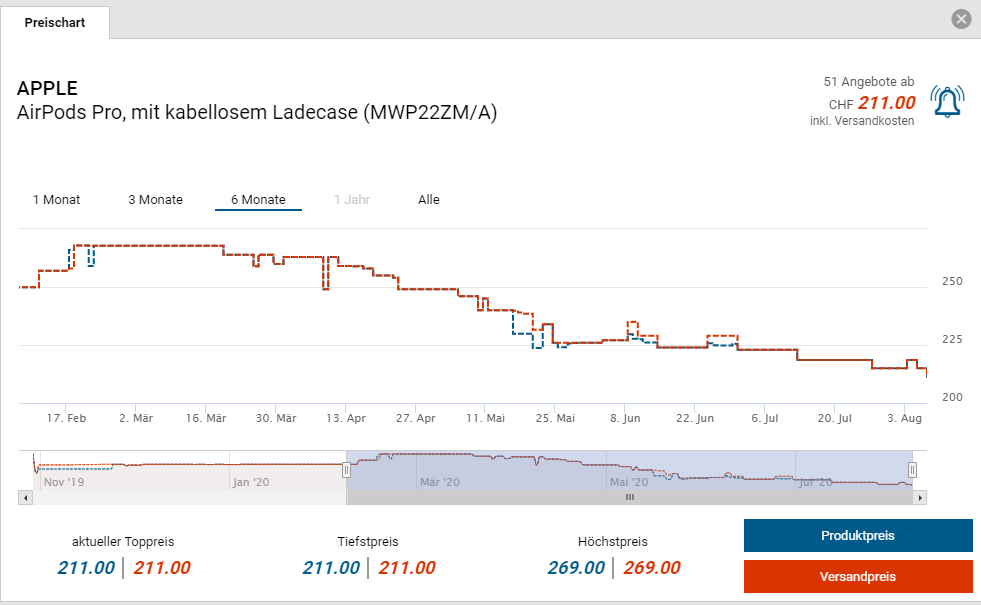Click red 211.00 under aktueller Toppreis
This screenshot has height=605, width=981.
pos(161,567)
